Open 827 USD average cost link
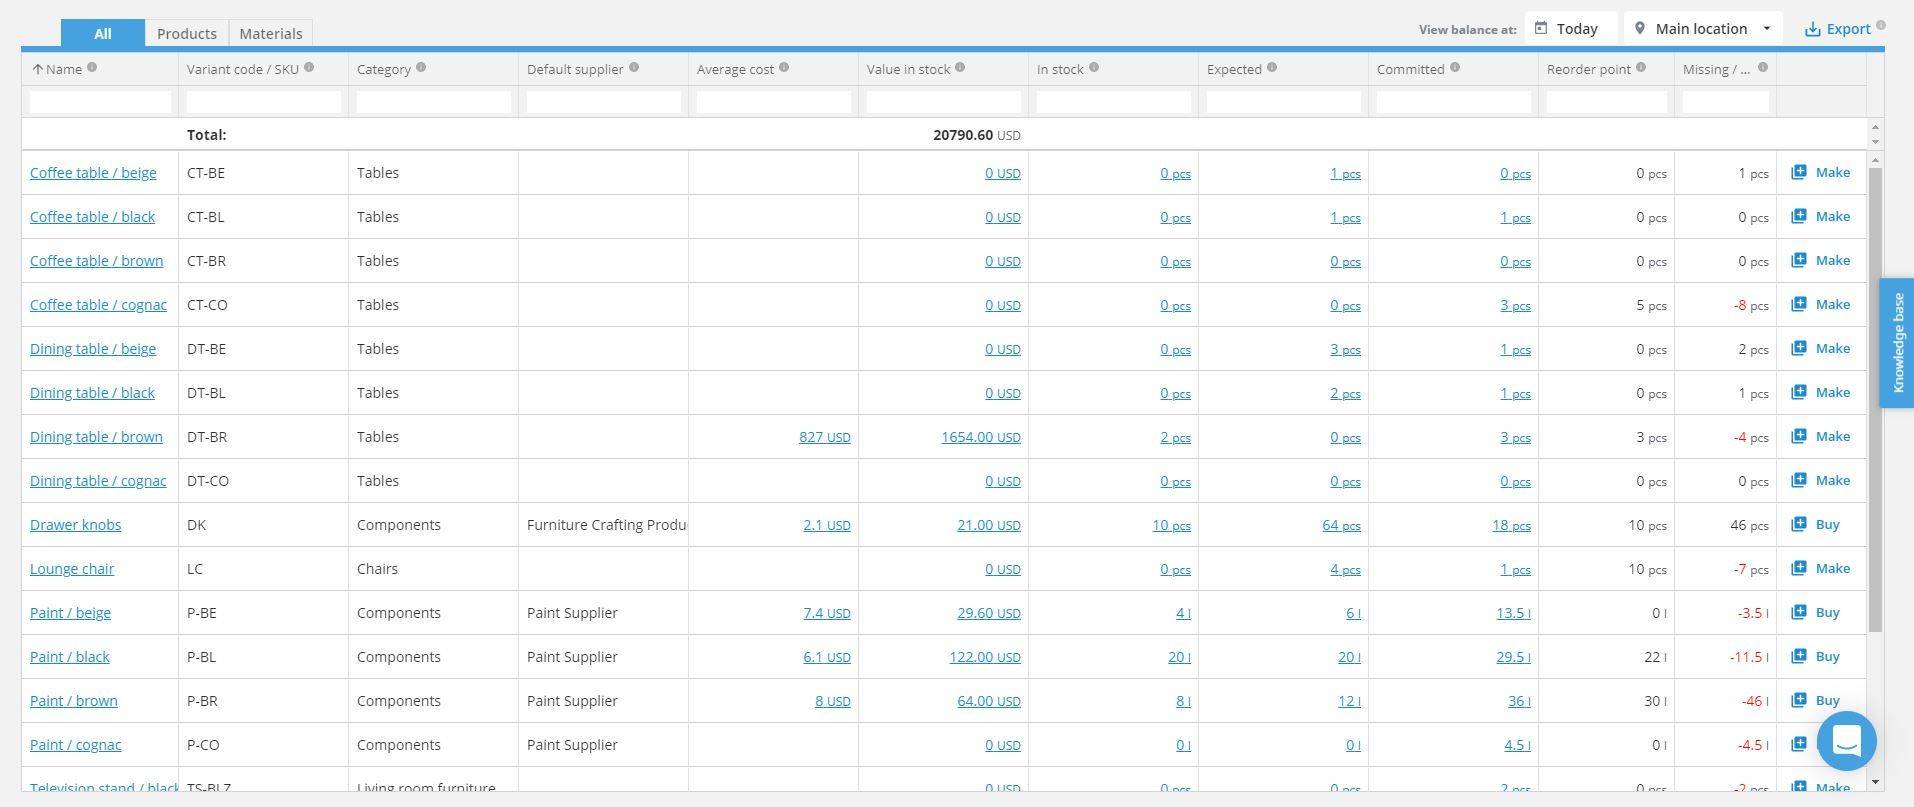This screenshot has height=807, width=1914. 825,437
